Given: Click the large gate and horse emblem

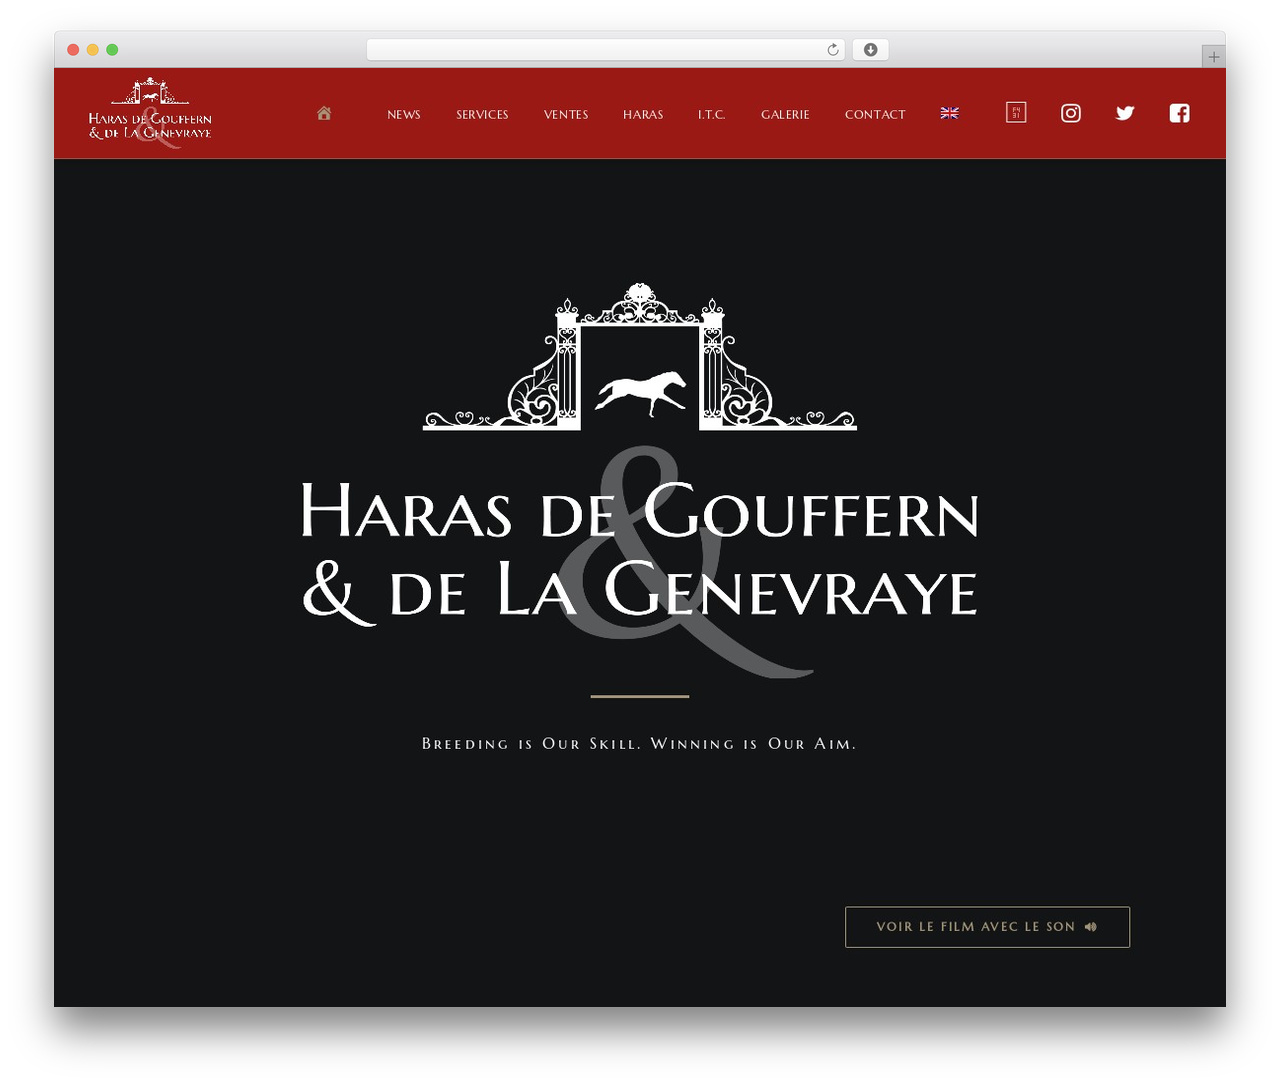Looking at the screenshot, I should pos(640,357).
